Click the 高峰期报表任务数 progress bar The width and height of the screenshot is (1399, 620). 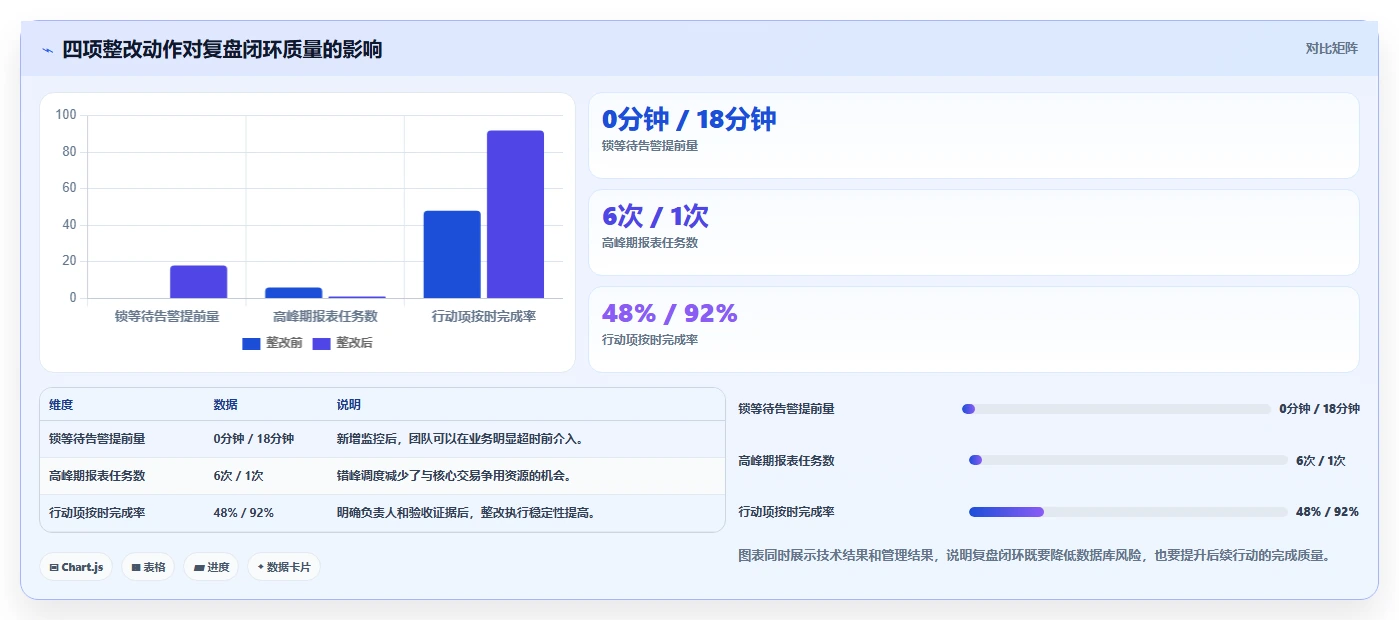pos(1128,460)
